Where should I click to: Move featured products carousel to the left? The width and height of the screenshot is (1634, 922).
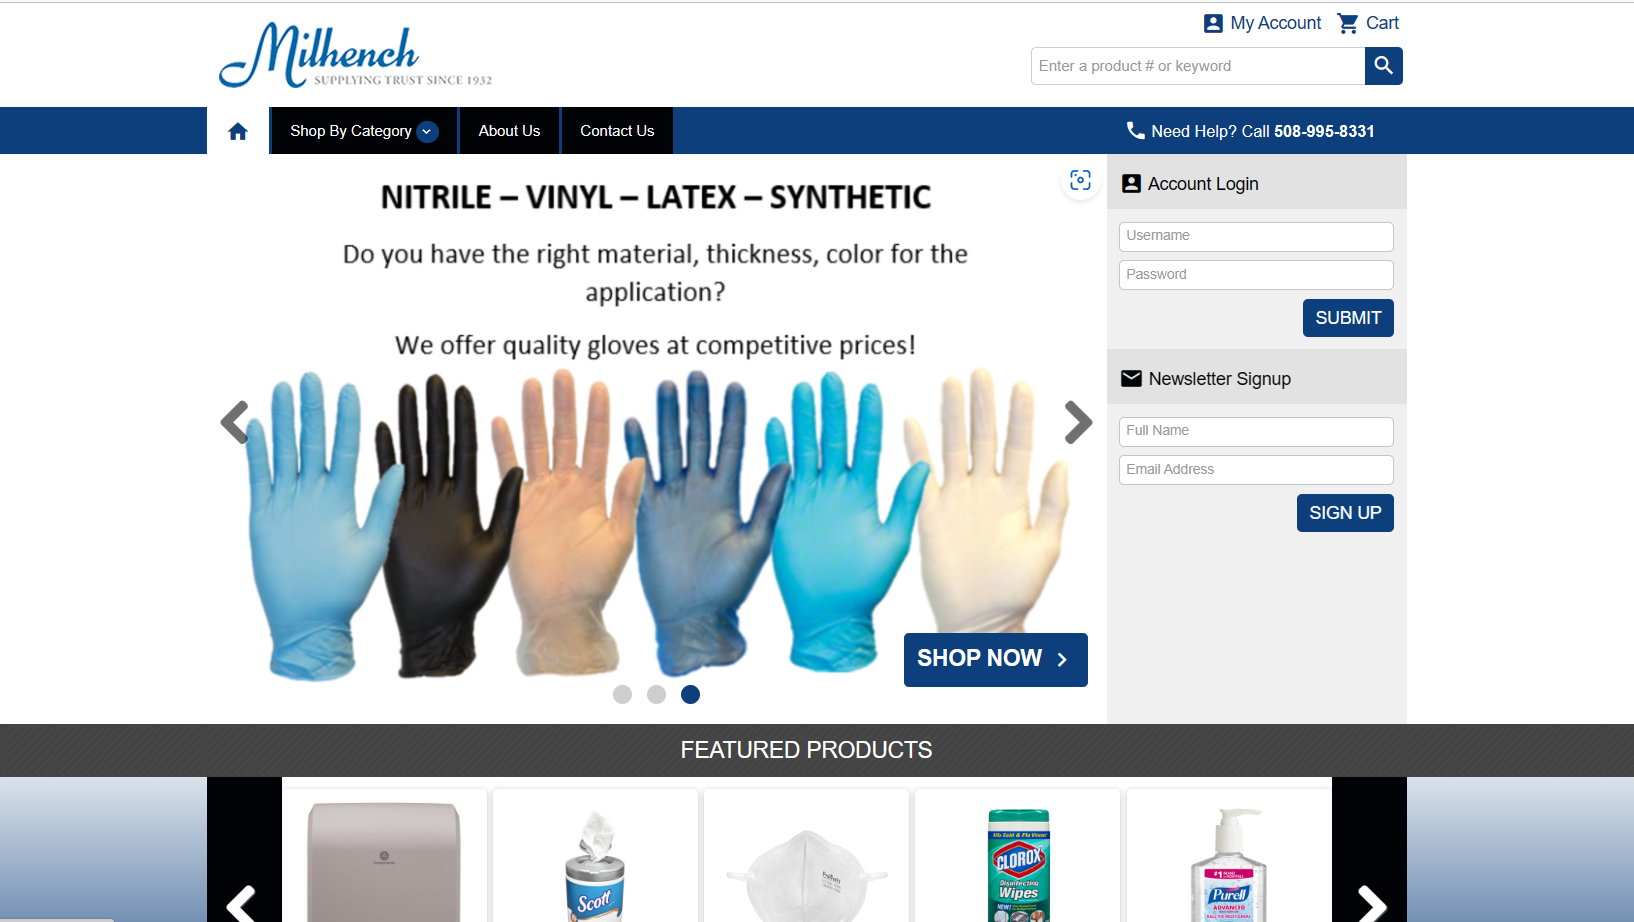[242, 905]
